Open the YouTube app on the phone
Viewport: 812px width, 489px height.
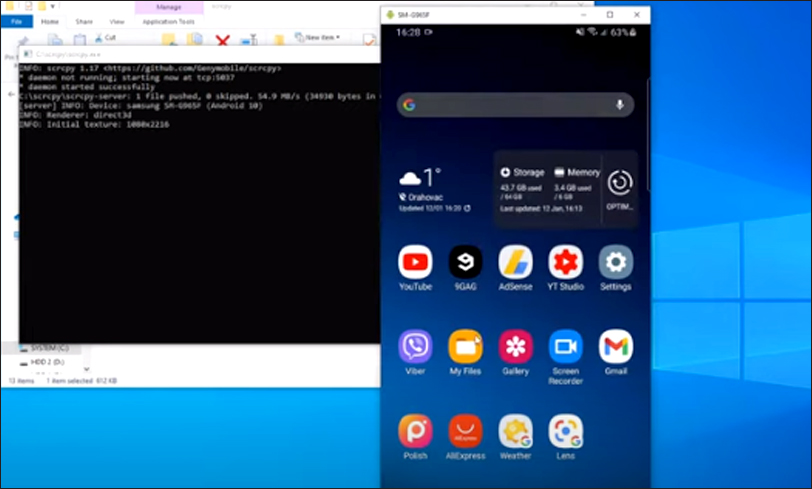[x=415, y=262]
